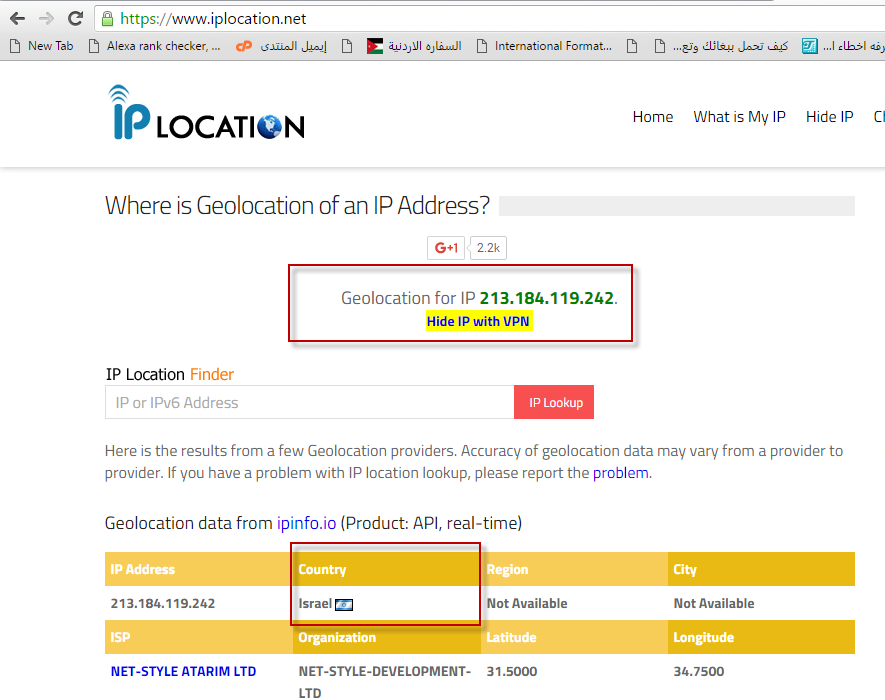Click the Organization header cell

[x=387, y=637]
